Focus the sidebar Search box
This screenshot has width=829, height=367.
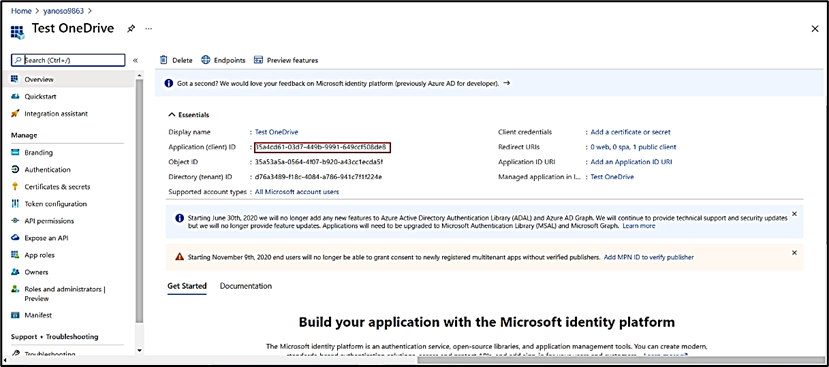coord(68,60)
